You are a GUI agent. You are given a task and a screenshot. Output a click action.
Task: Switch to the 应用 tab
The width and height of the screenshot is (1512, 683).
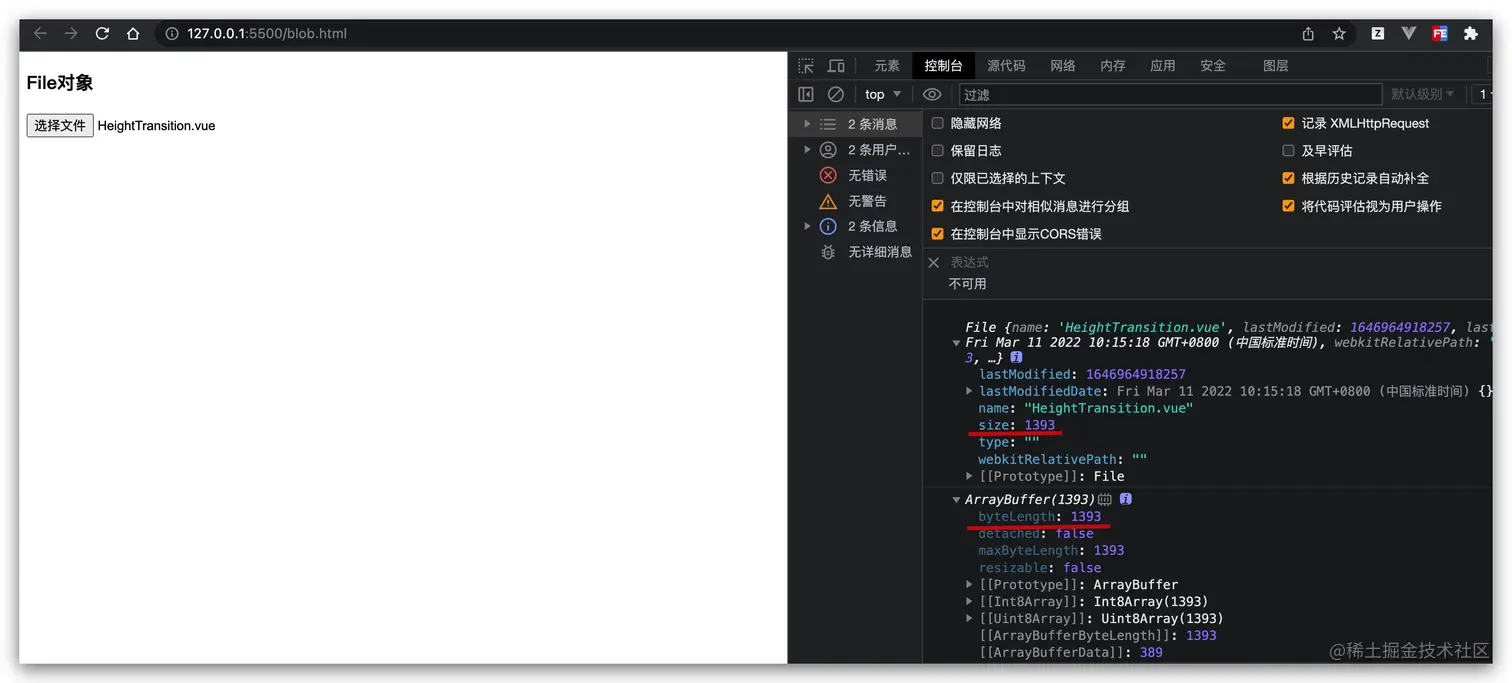[1163, 66]
